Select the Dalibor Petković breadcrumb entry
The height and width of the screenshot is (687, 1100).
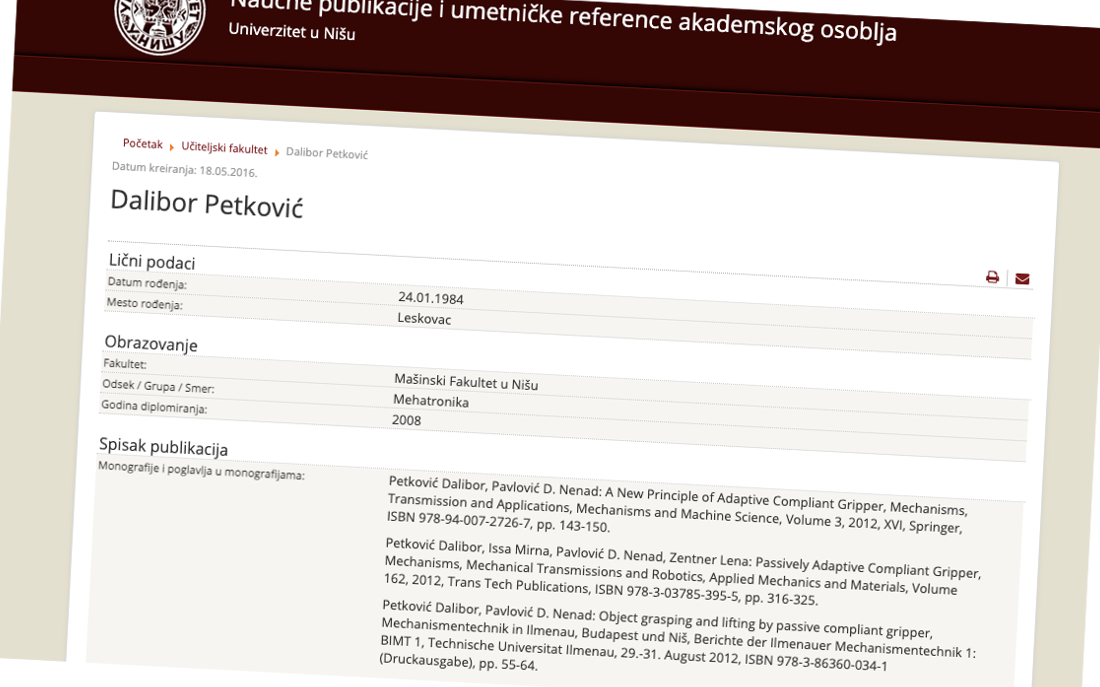click(327, 153)
